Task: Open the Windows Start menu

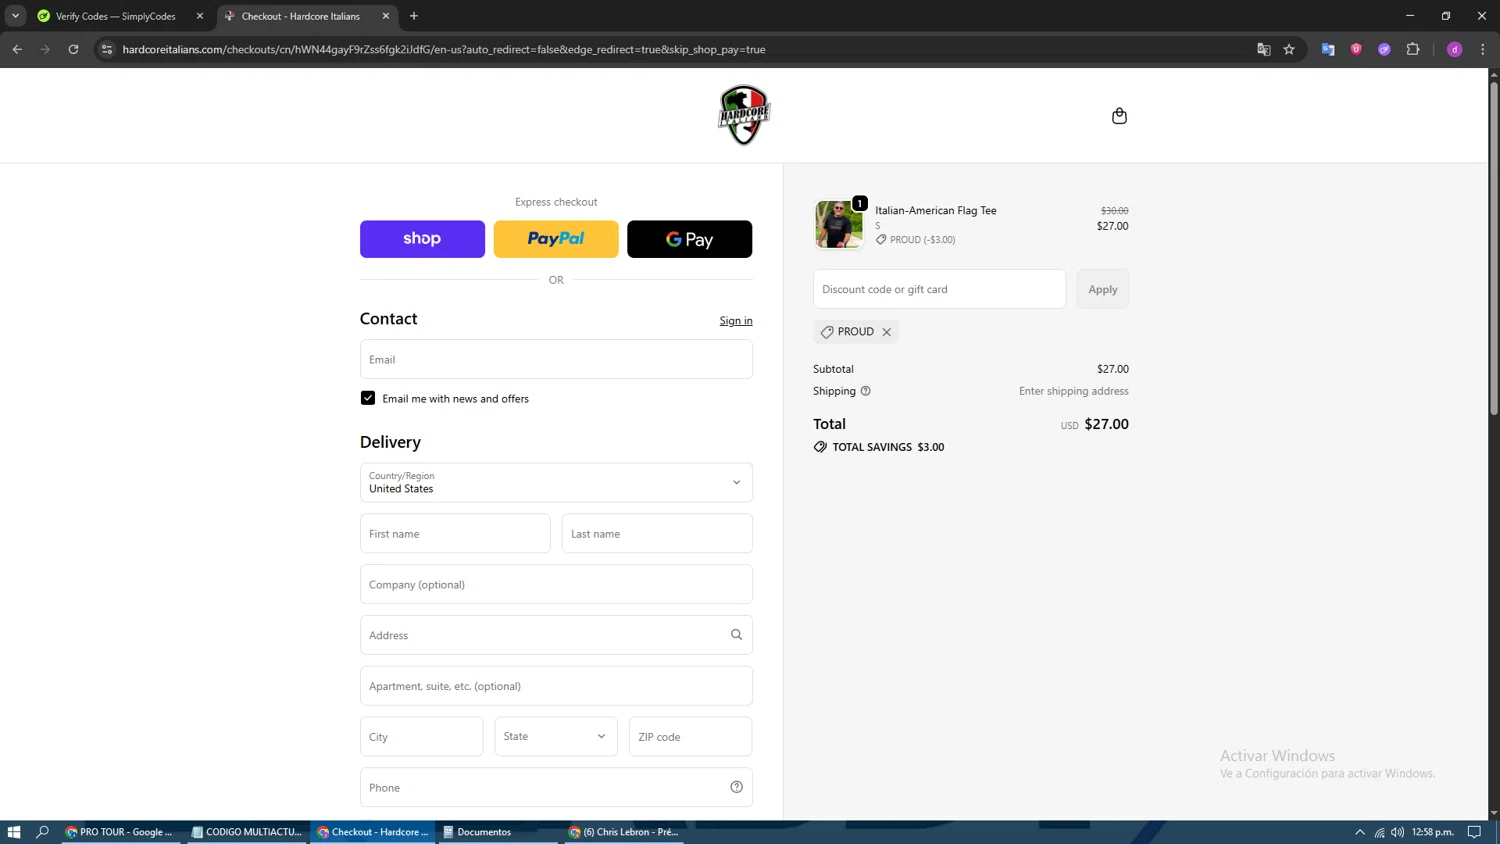Action: (14, 832)
